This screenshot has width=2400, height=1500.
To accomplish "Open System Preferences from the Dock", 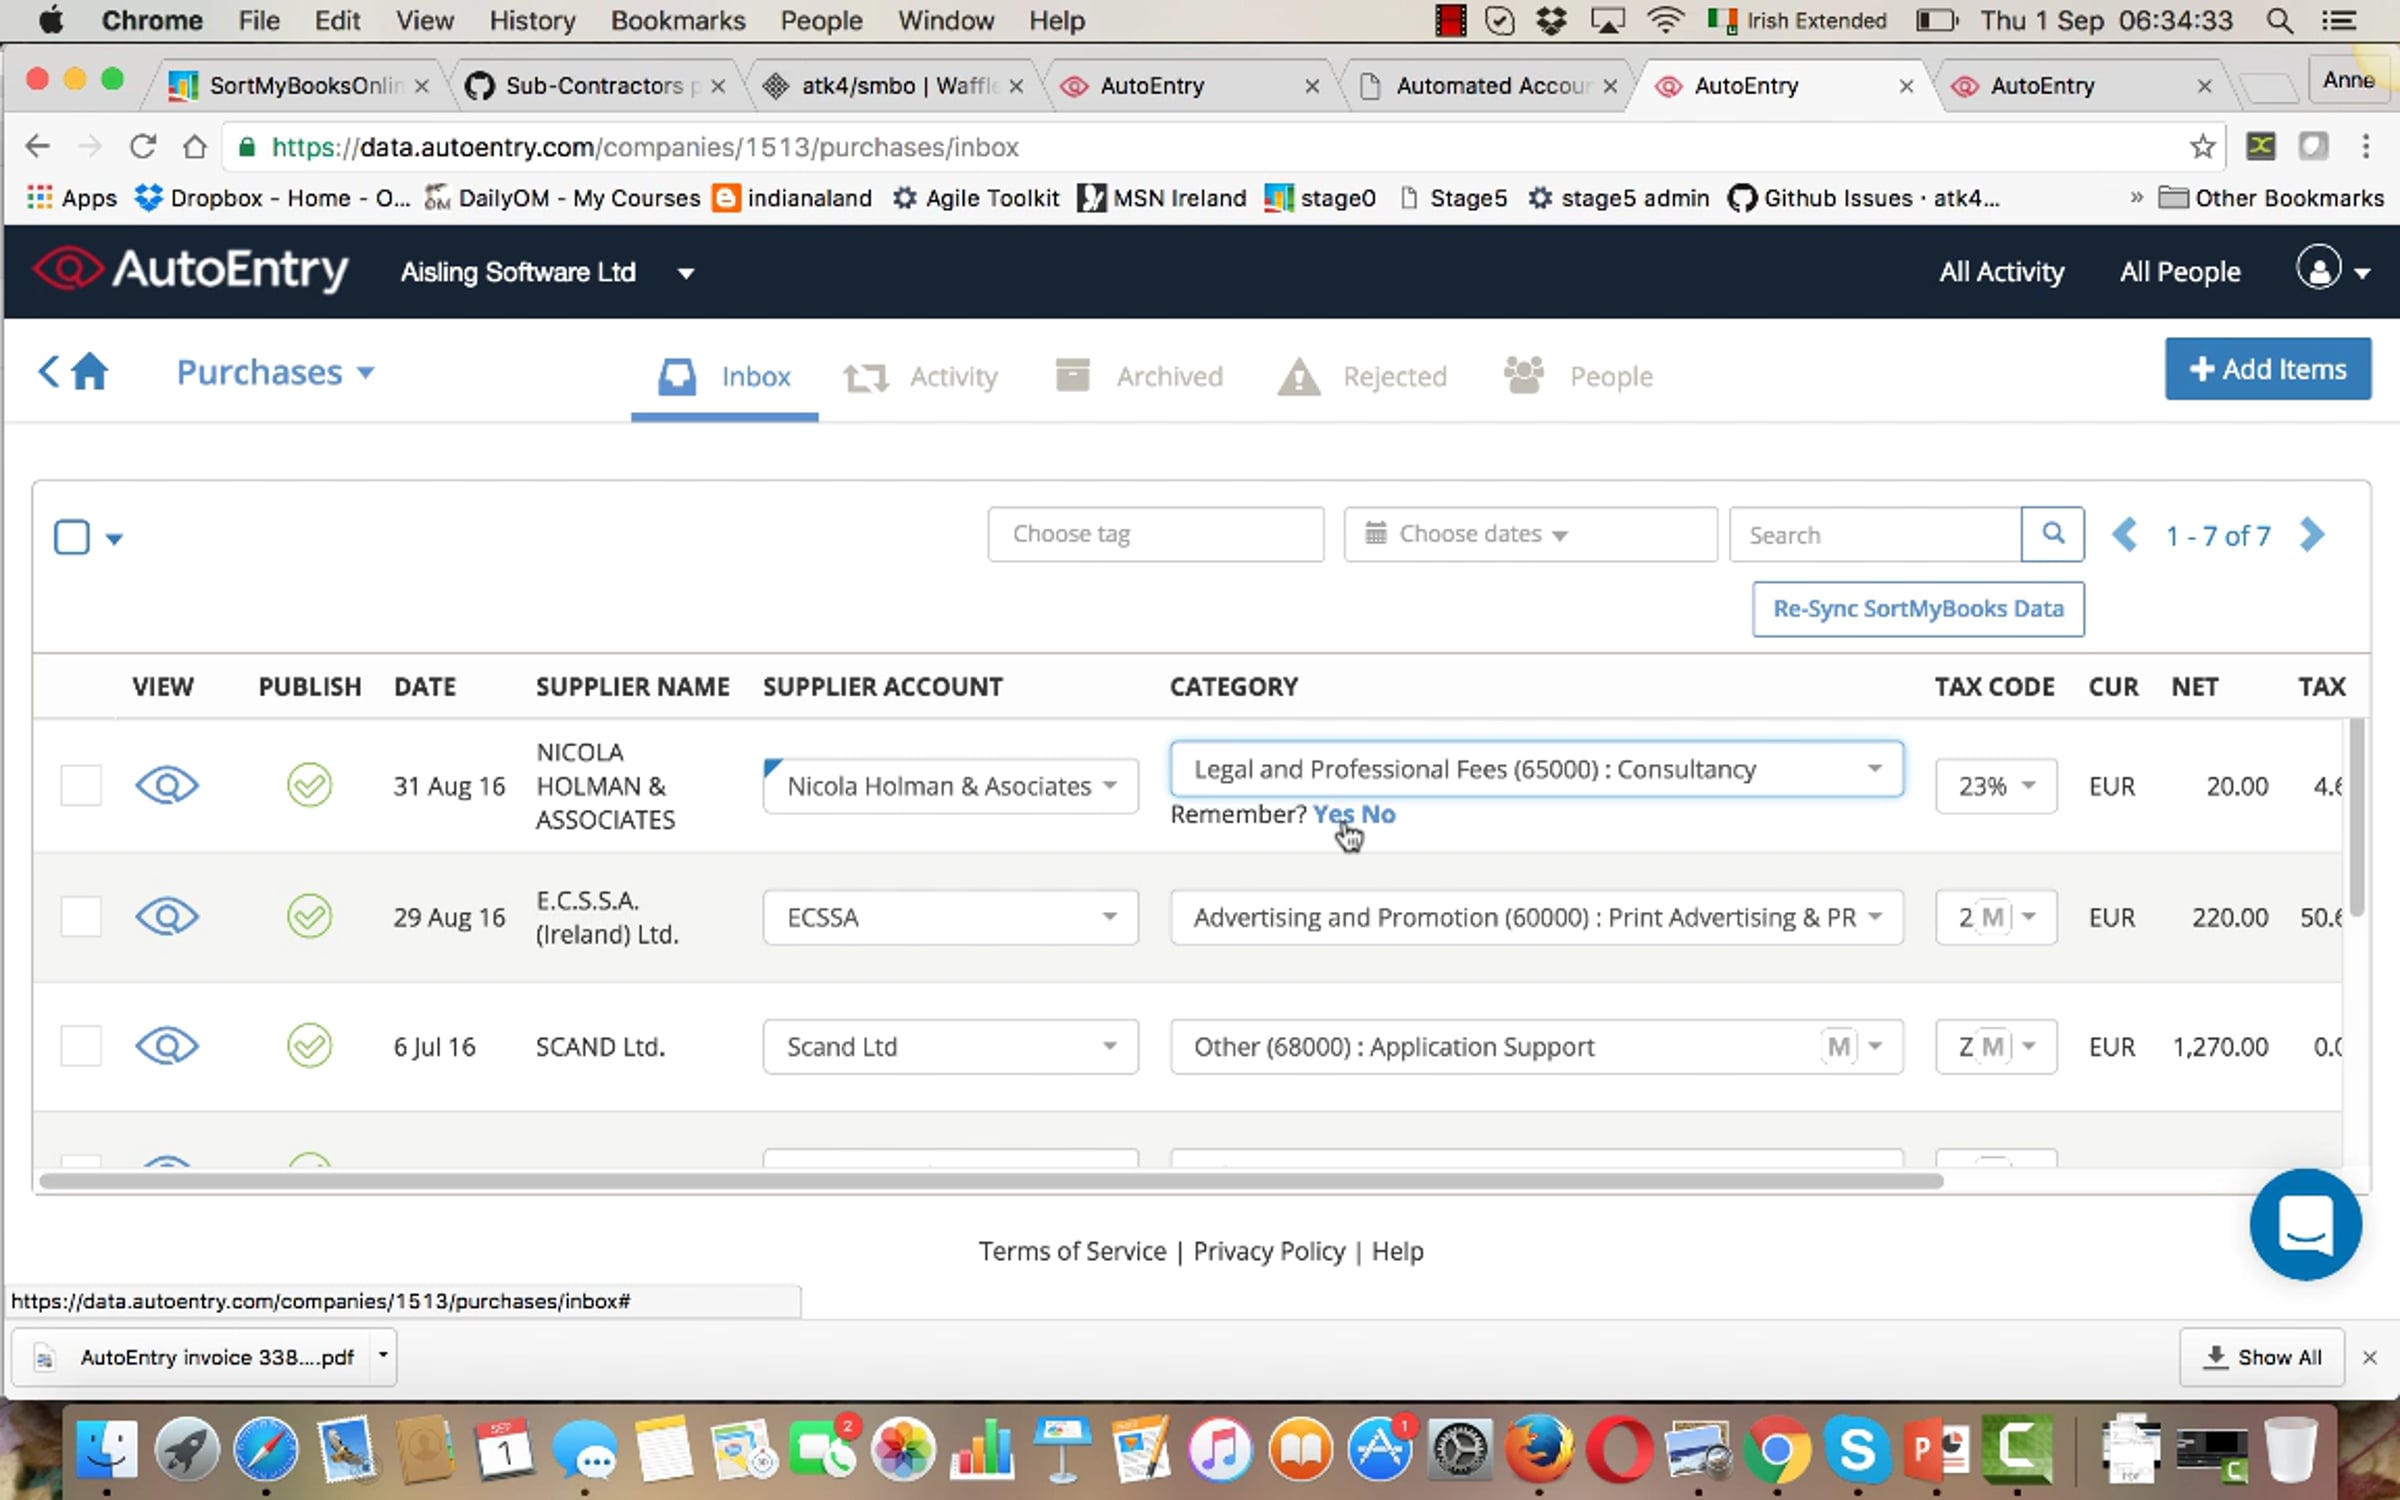I will pyautogui.click(x=1460, y=1449).
